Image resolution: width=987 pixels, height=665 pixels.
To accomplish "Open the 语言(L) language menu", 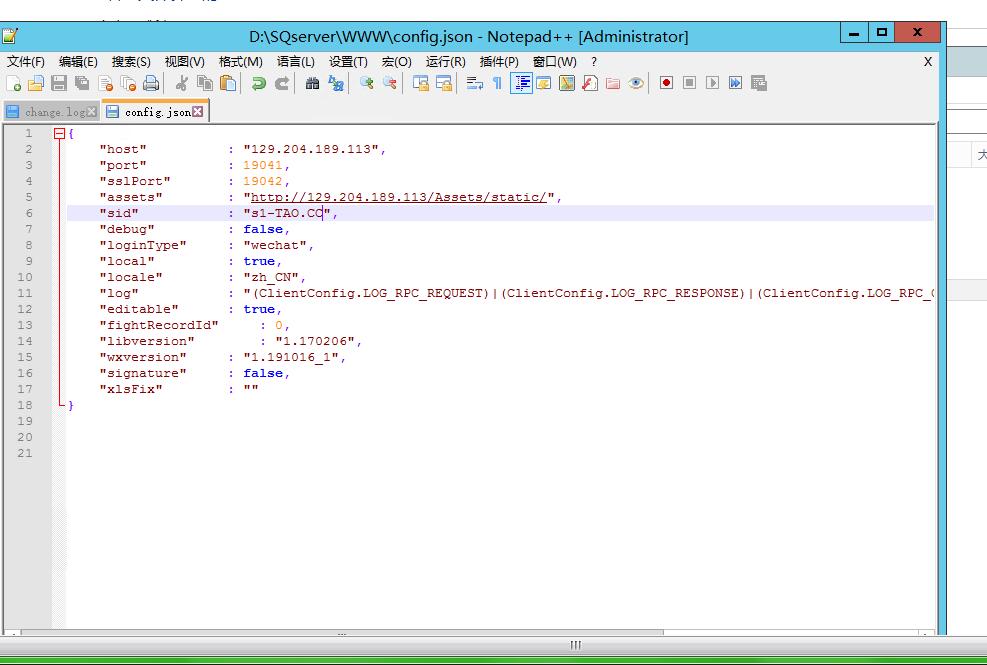I will 295,61.
